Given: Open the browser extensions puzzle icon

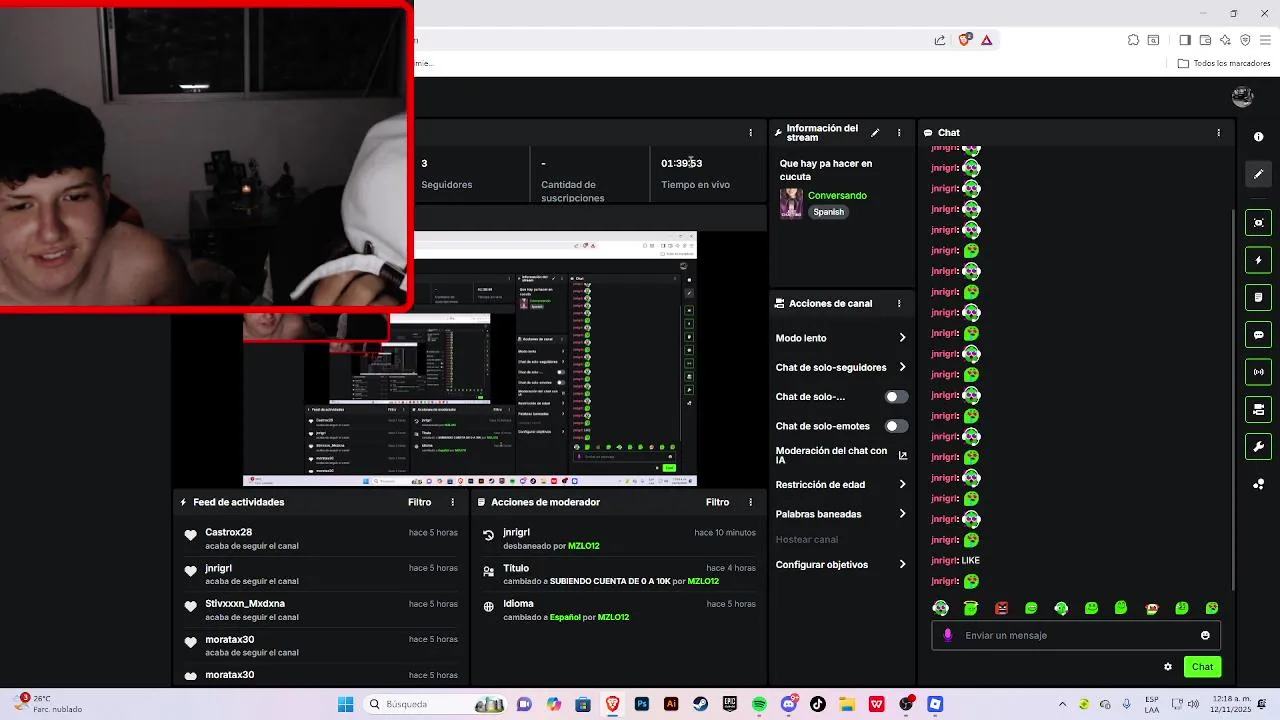Looking at the screenshot, I should coord(1133,40).
